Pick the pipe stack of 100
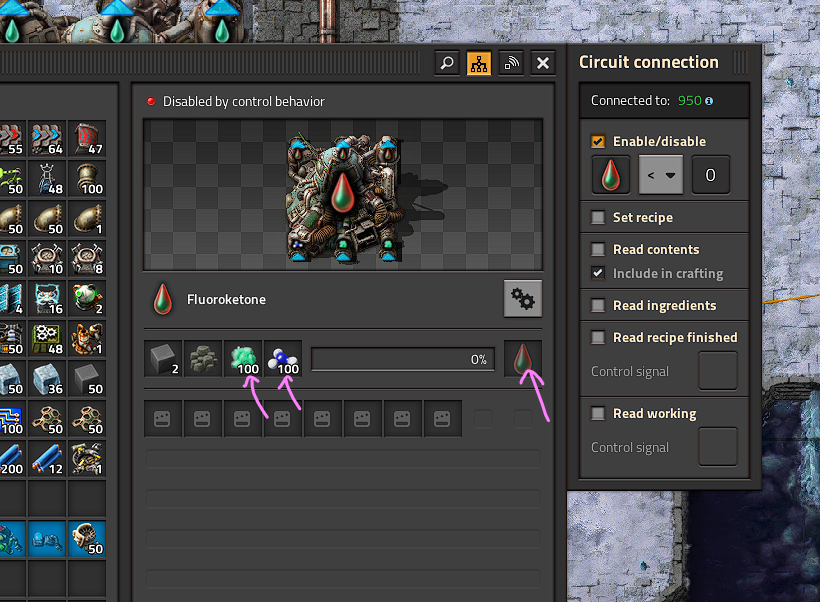Image resolution: width=820 pixels, height=602 pixels. (87, 179)
